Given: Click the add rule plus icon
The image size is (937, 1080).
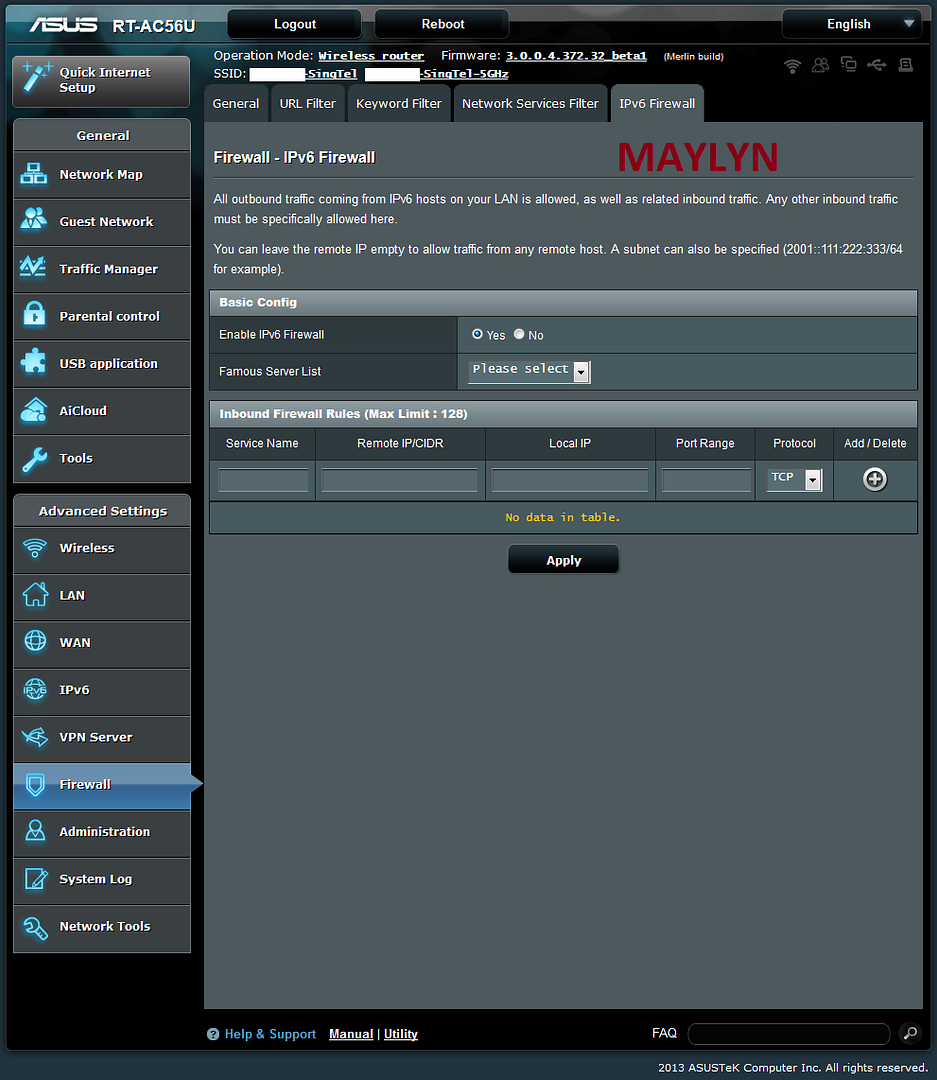Looking at the screenshot, I should 874,480.
